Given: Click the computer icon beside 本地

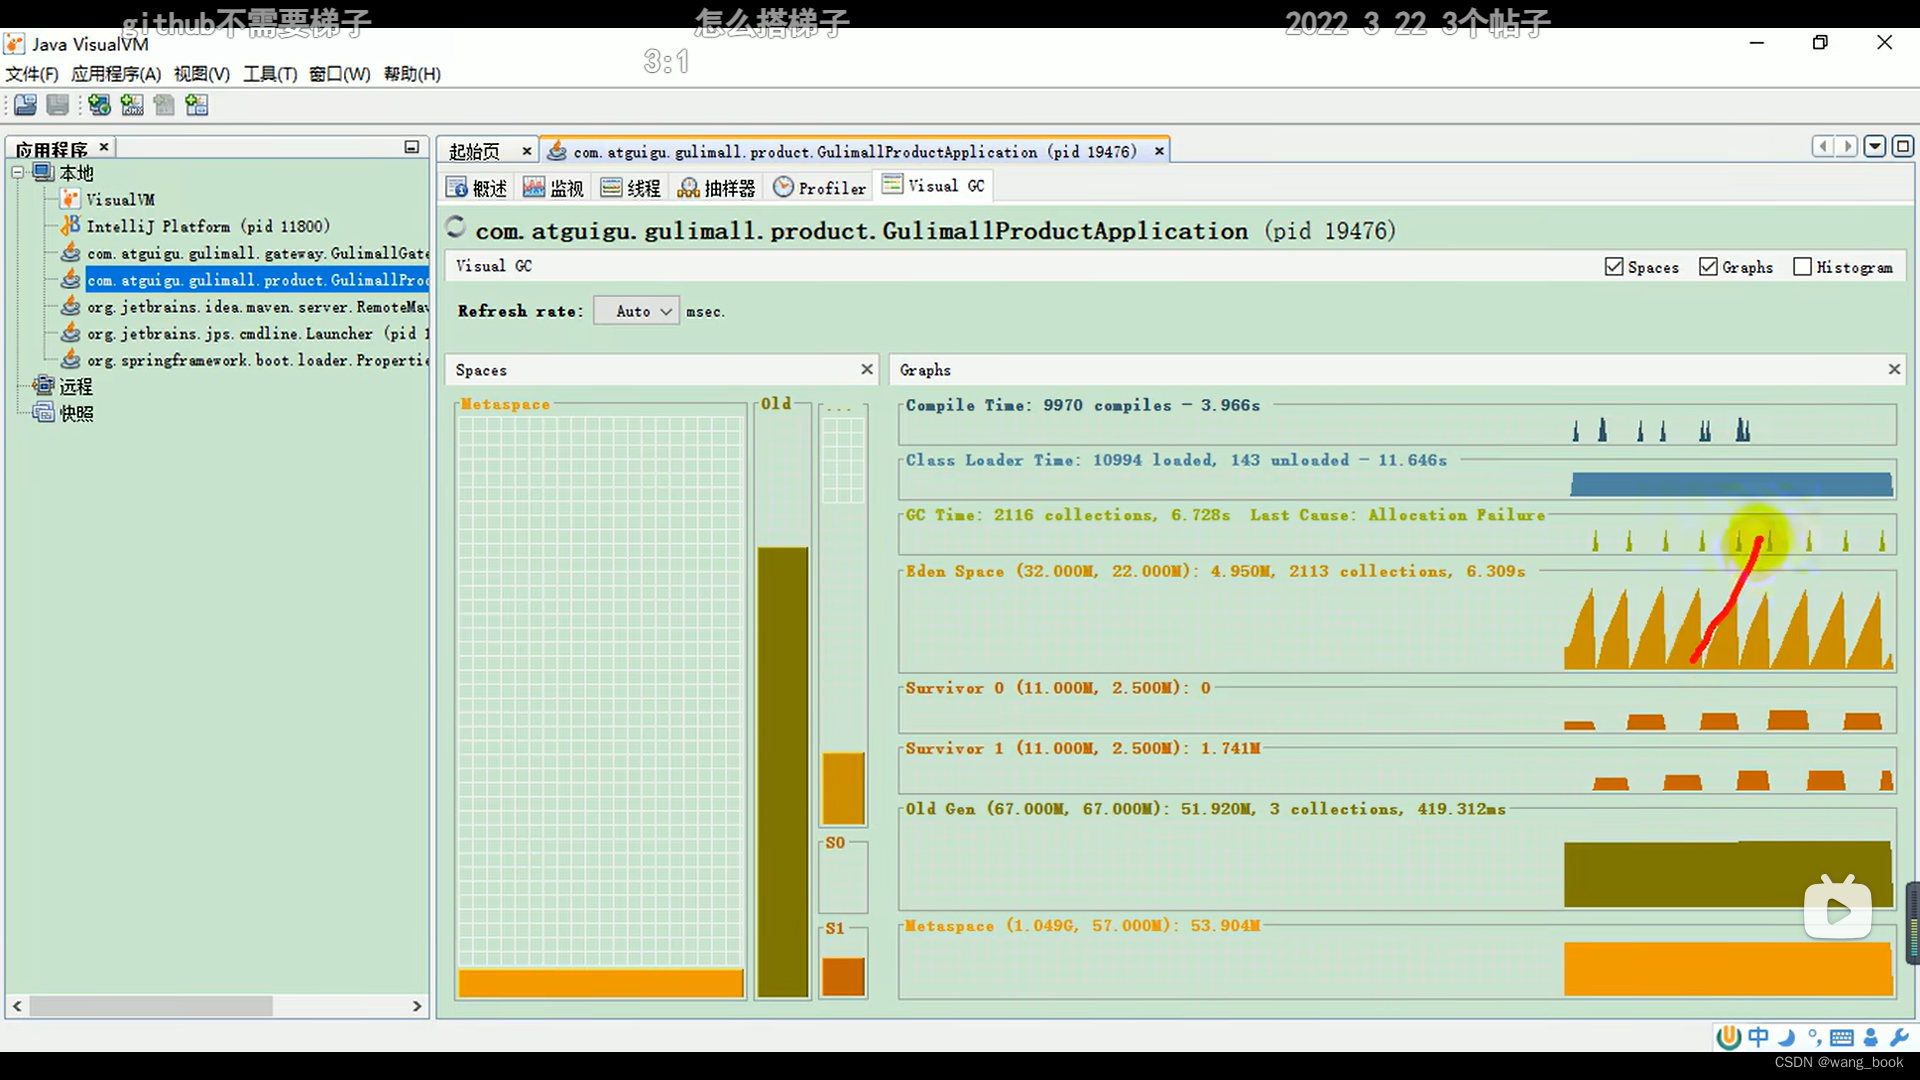Looking at the screenshot, I should click(x=43, y=172).
